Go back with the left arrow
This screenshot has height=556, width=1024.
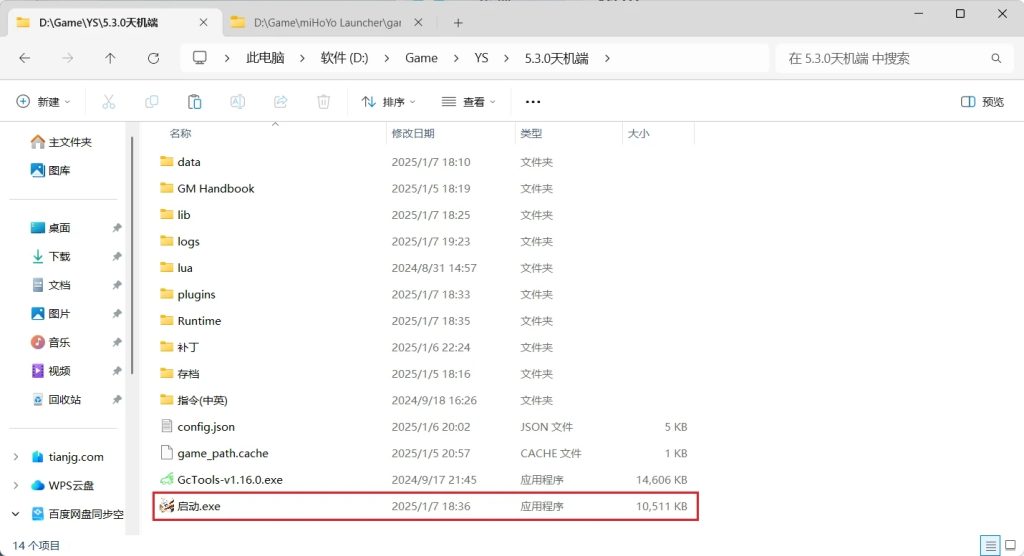(25, 58)
